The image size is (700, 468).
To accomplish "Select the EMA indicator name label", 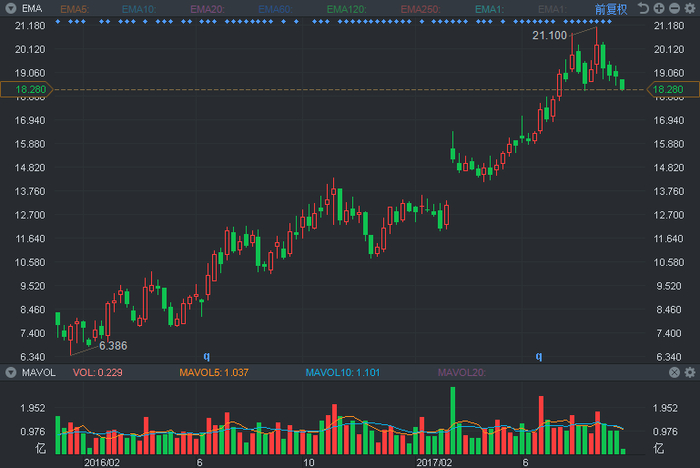I will tap(31, 9).
